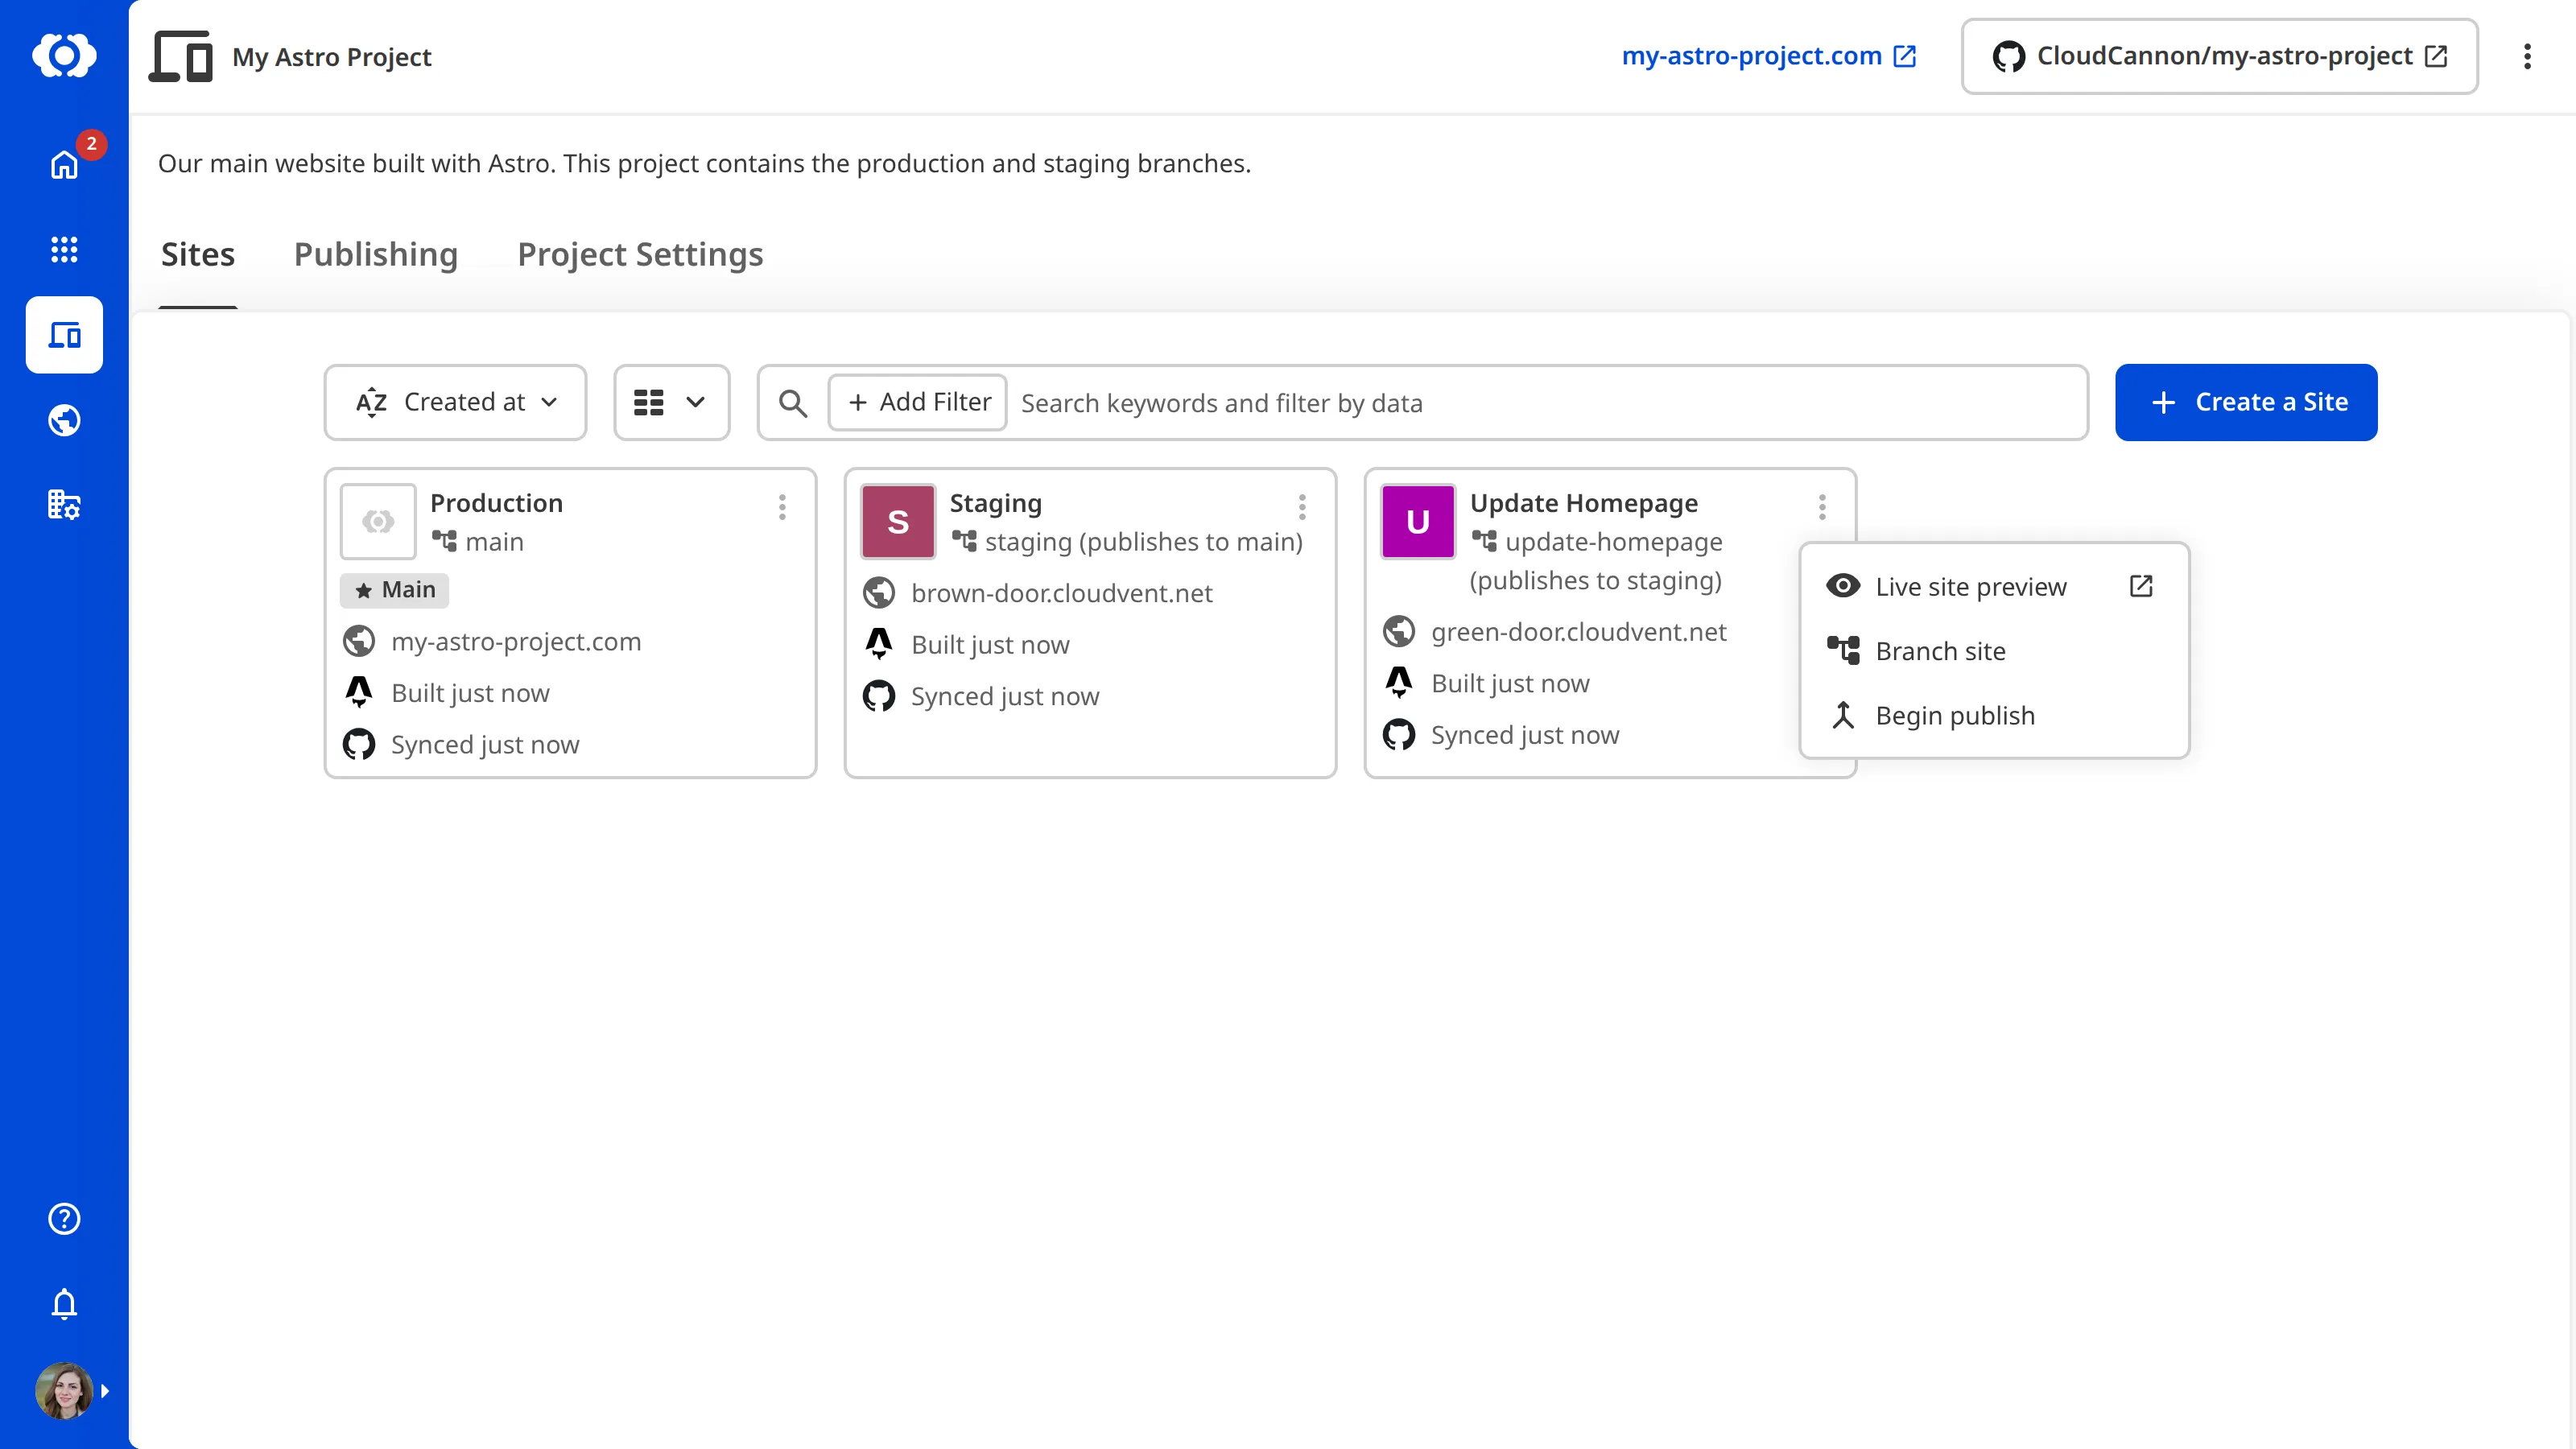Open the Staging site title

click(996, 503)
